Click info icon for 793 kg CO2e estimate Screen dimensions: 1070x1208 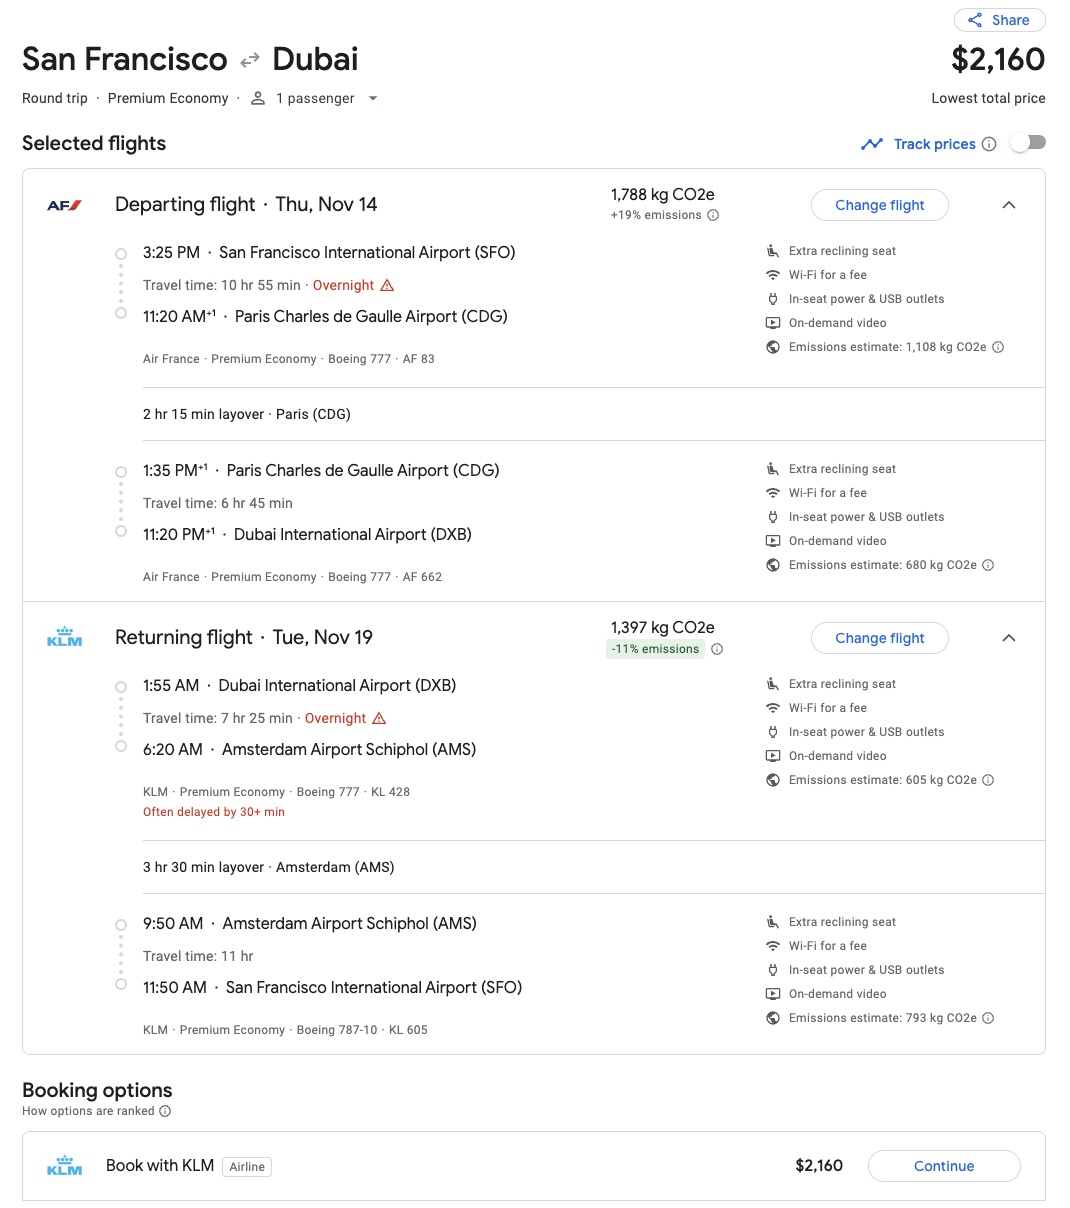coord(988,1018)
